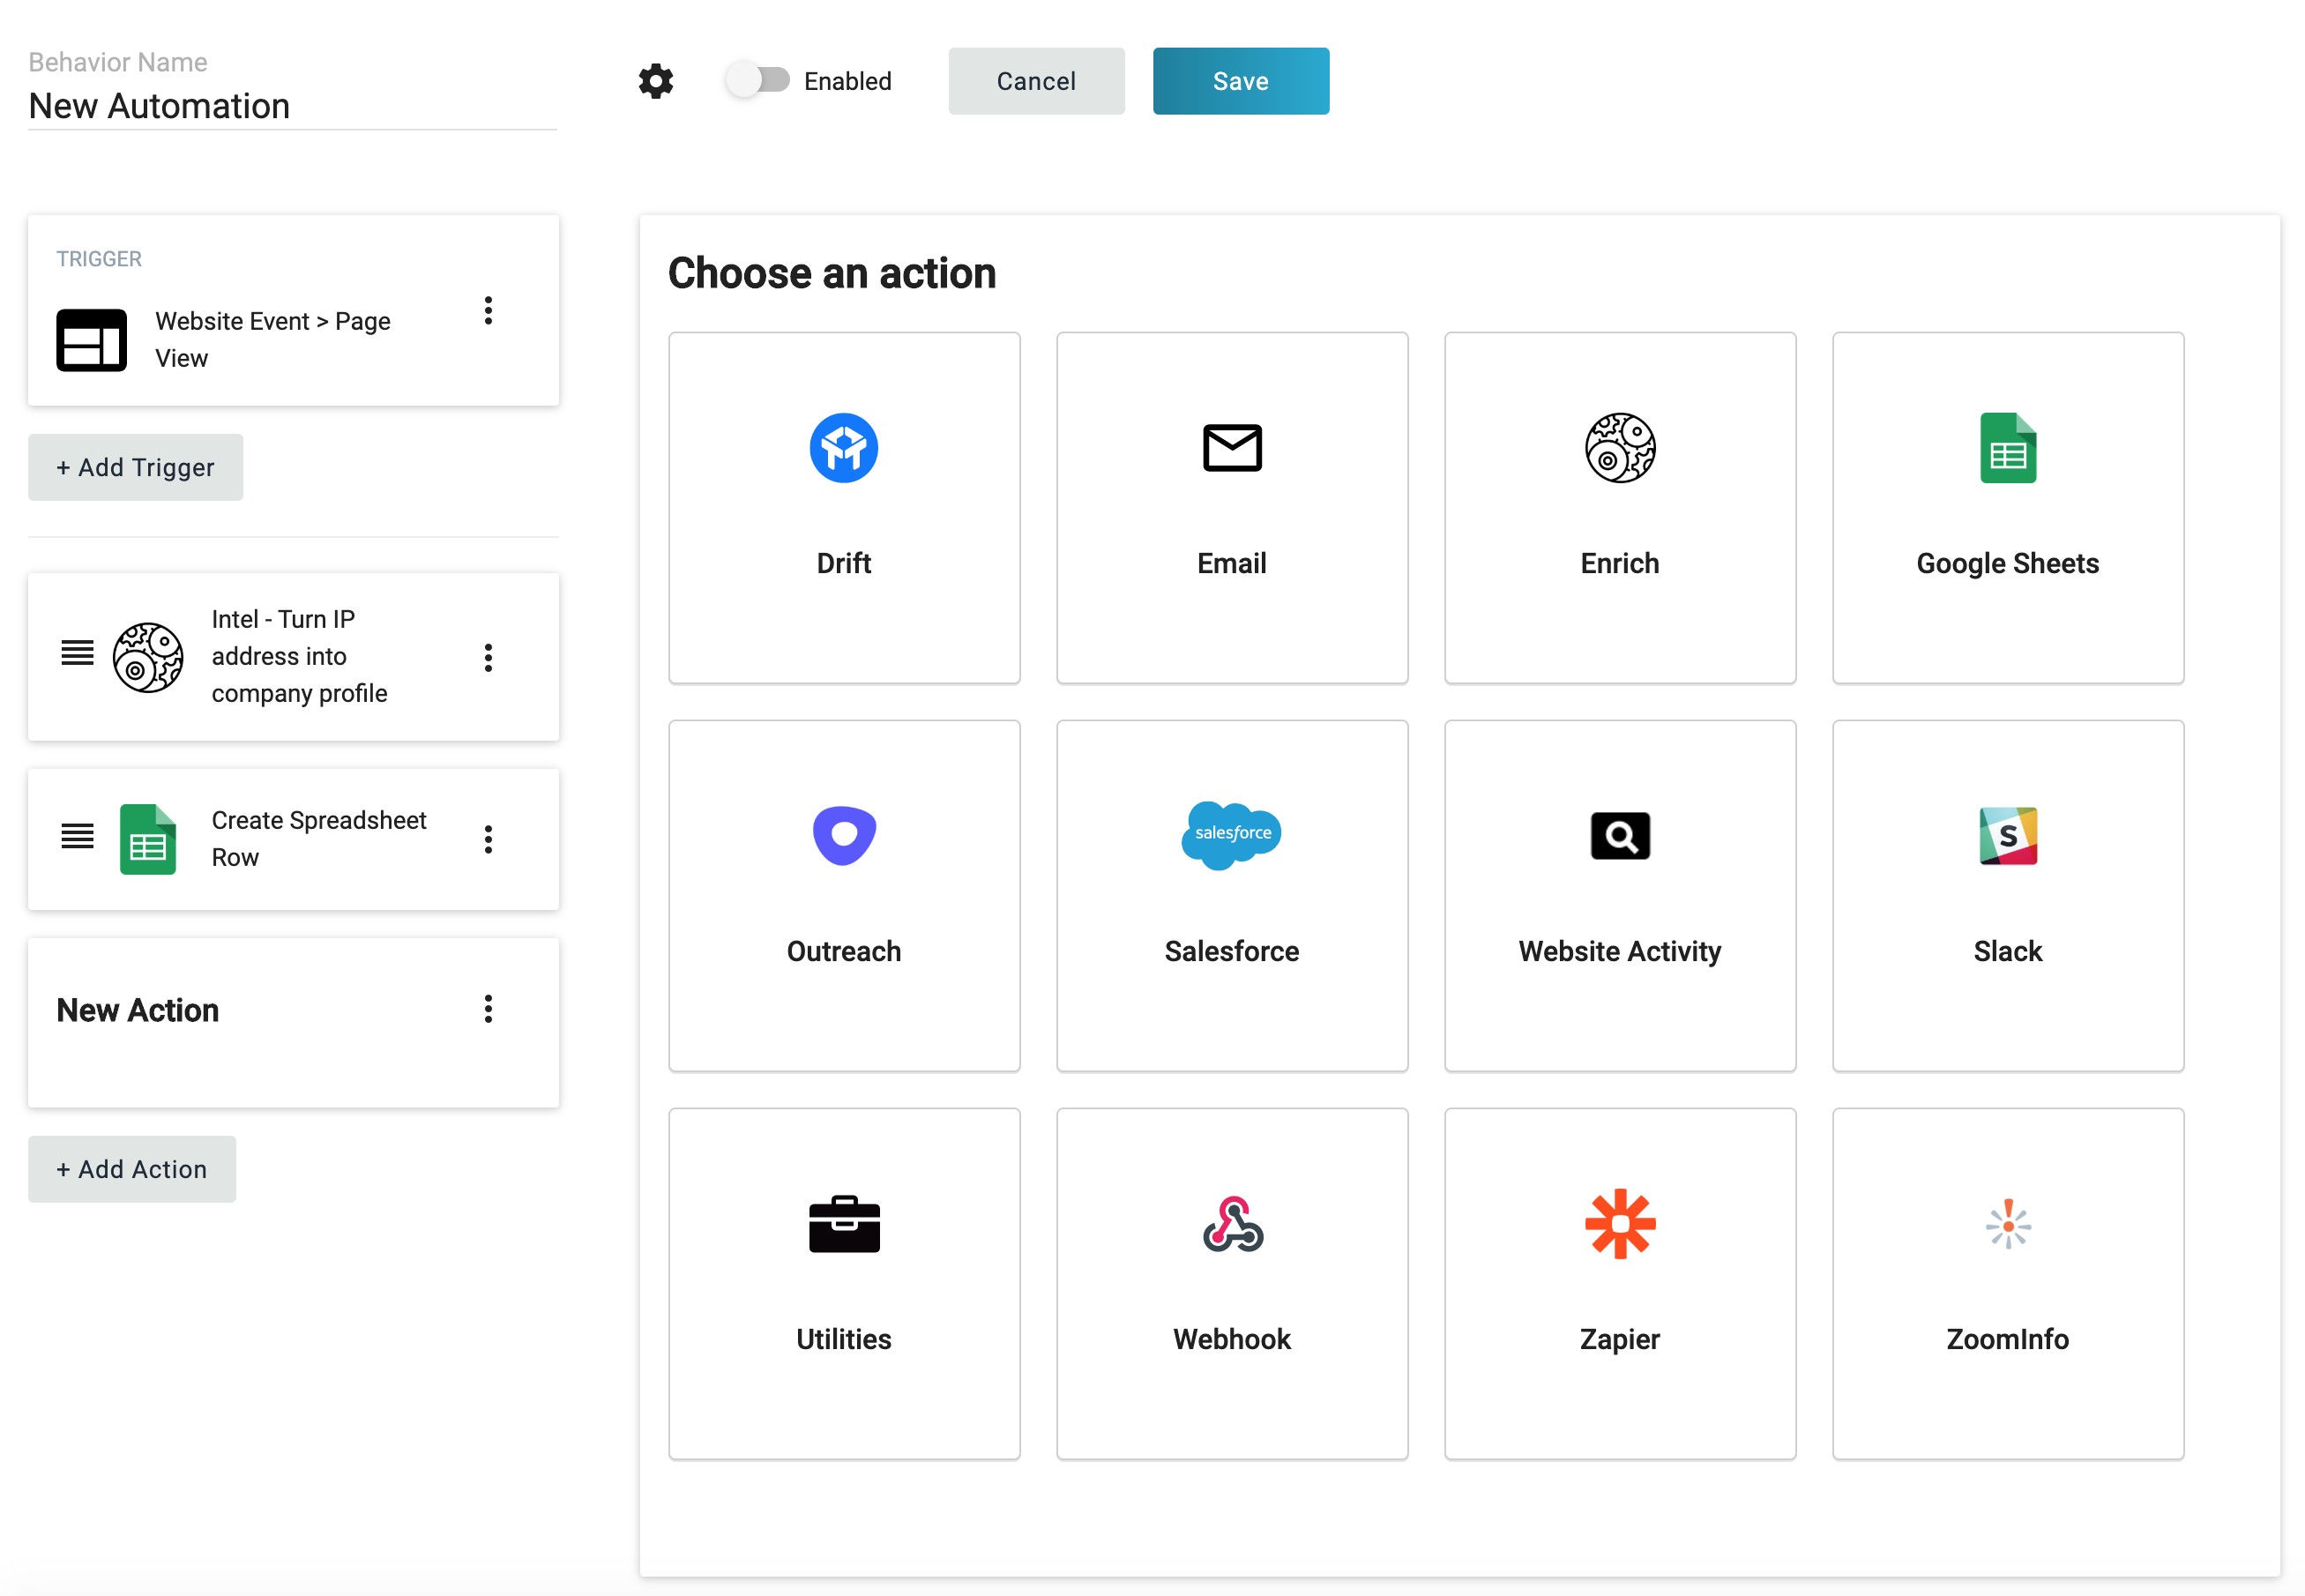Viewport: 2305px width, 1596px height.
Task: Click the Website Event trigger window icon
Action: [91, 340]
